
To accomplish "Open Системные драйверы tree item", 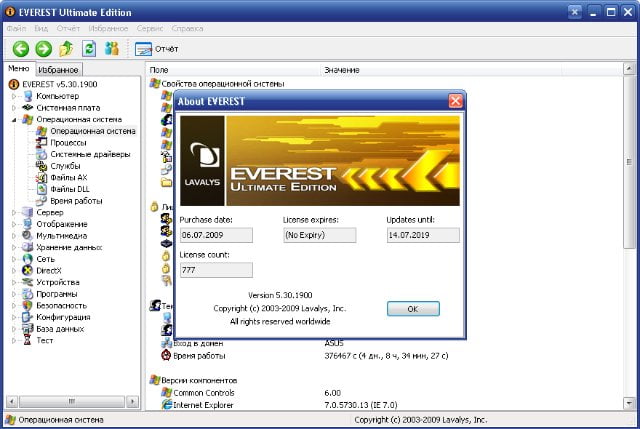I will [88, 154].
